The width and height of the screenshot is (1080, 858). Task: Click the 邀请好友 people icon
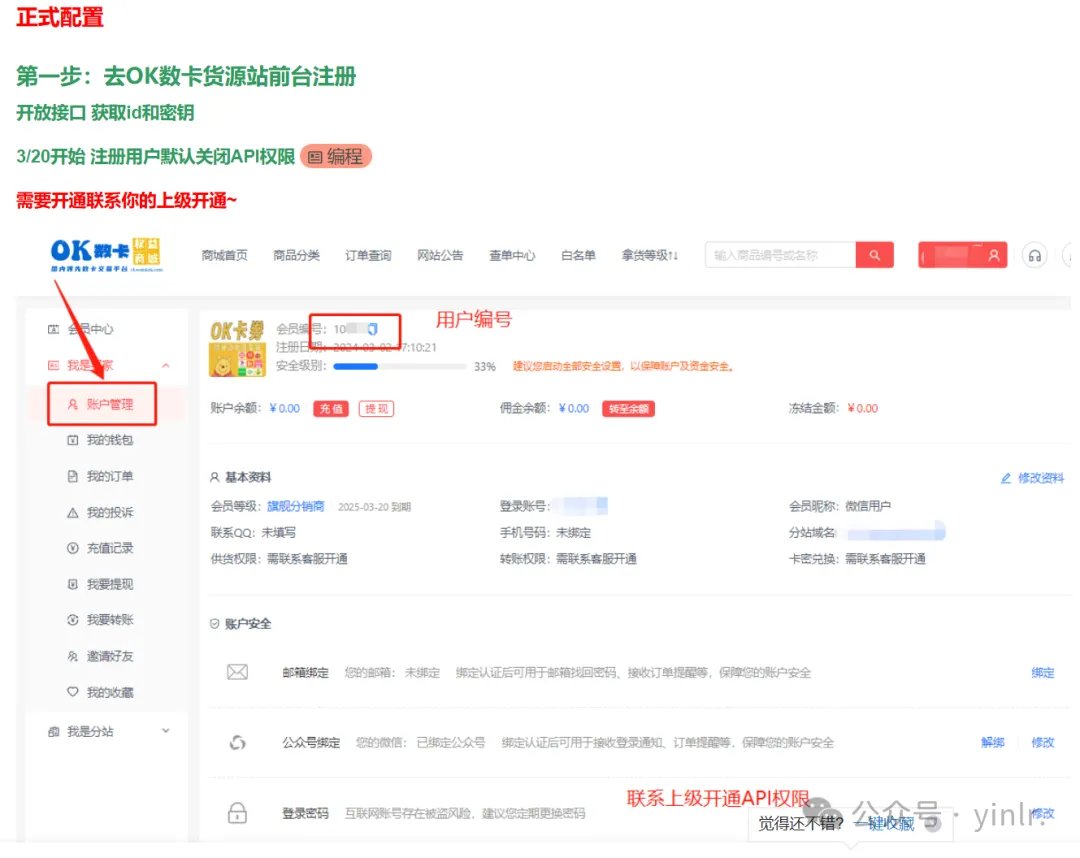coord(72,656)
